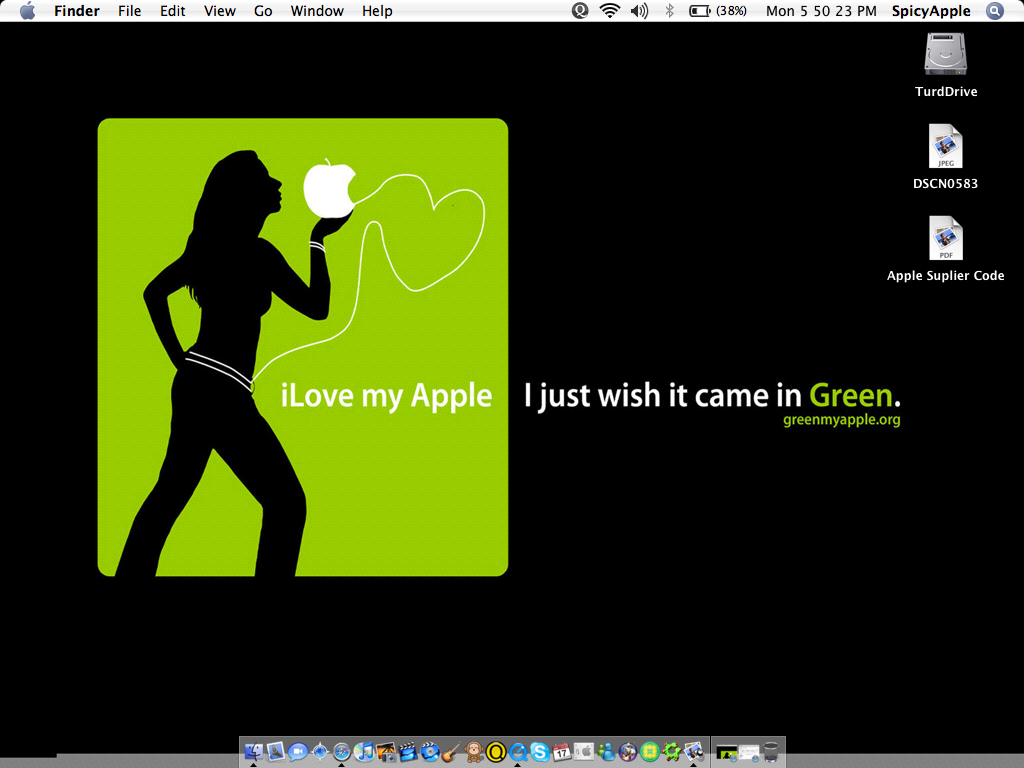The width and height of the screenshot is (1024, 768).
Task: Open the minimized green wallpaper window in Dock
Action: point(727,753)
